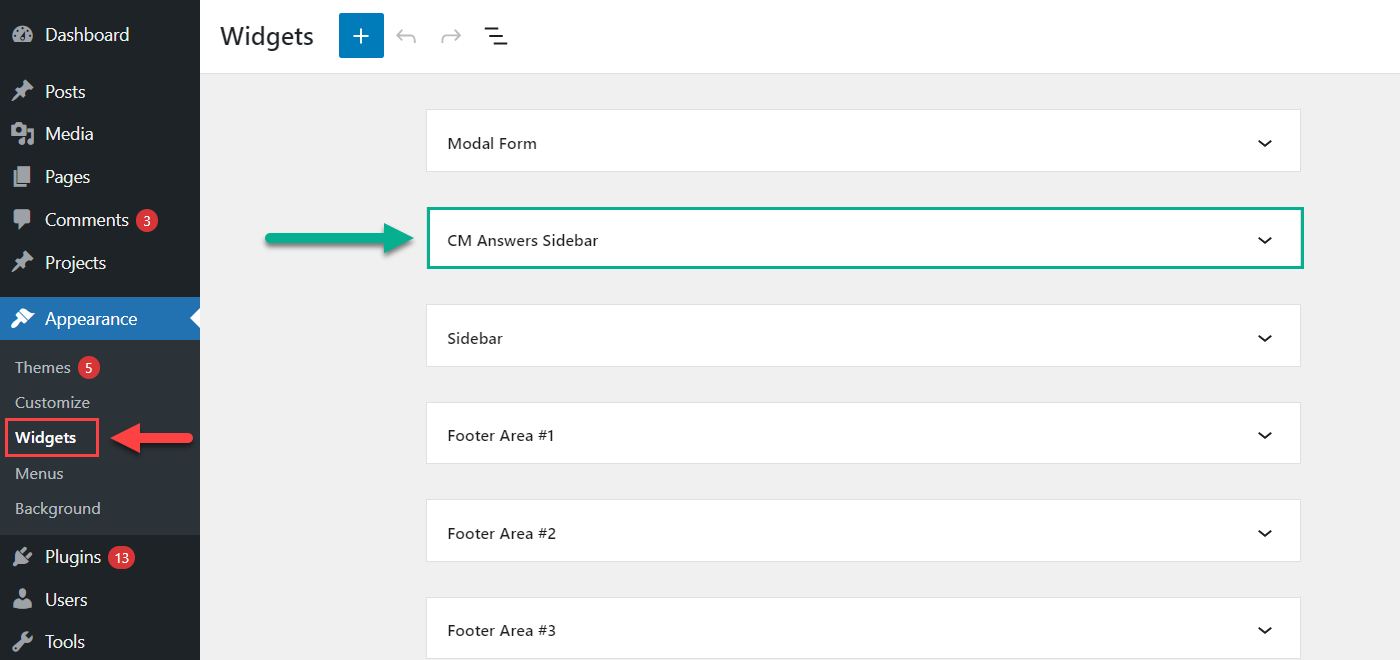Click the "Sidebar" widget area title
1400x660 pixels.
pyautogui.click(x=475, y=339)
